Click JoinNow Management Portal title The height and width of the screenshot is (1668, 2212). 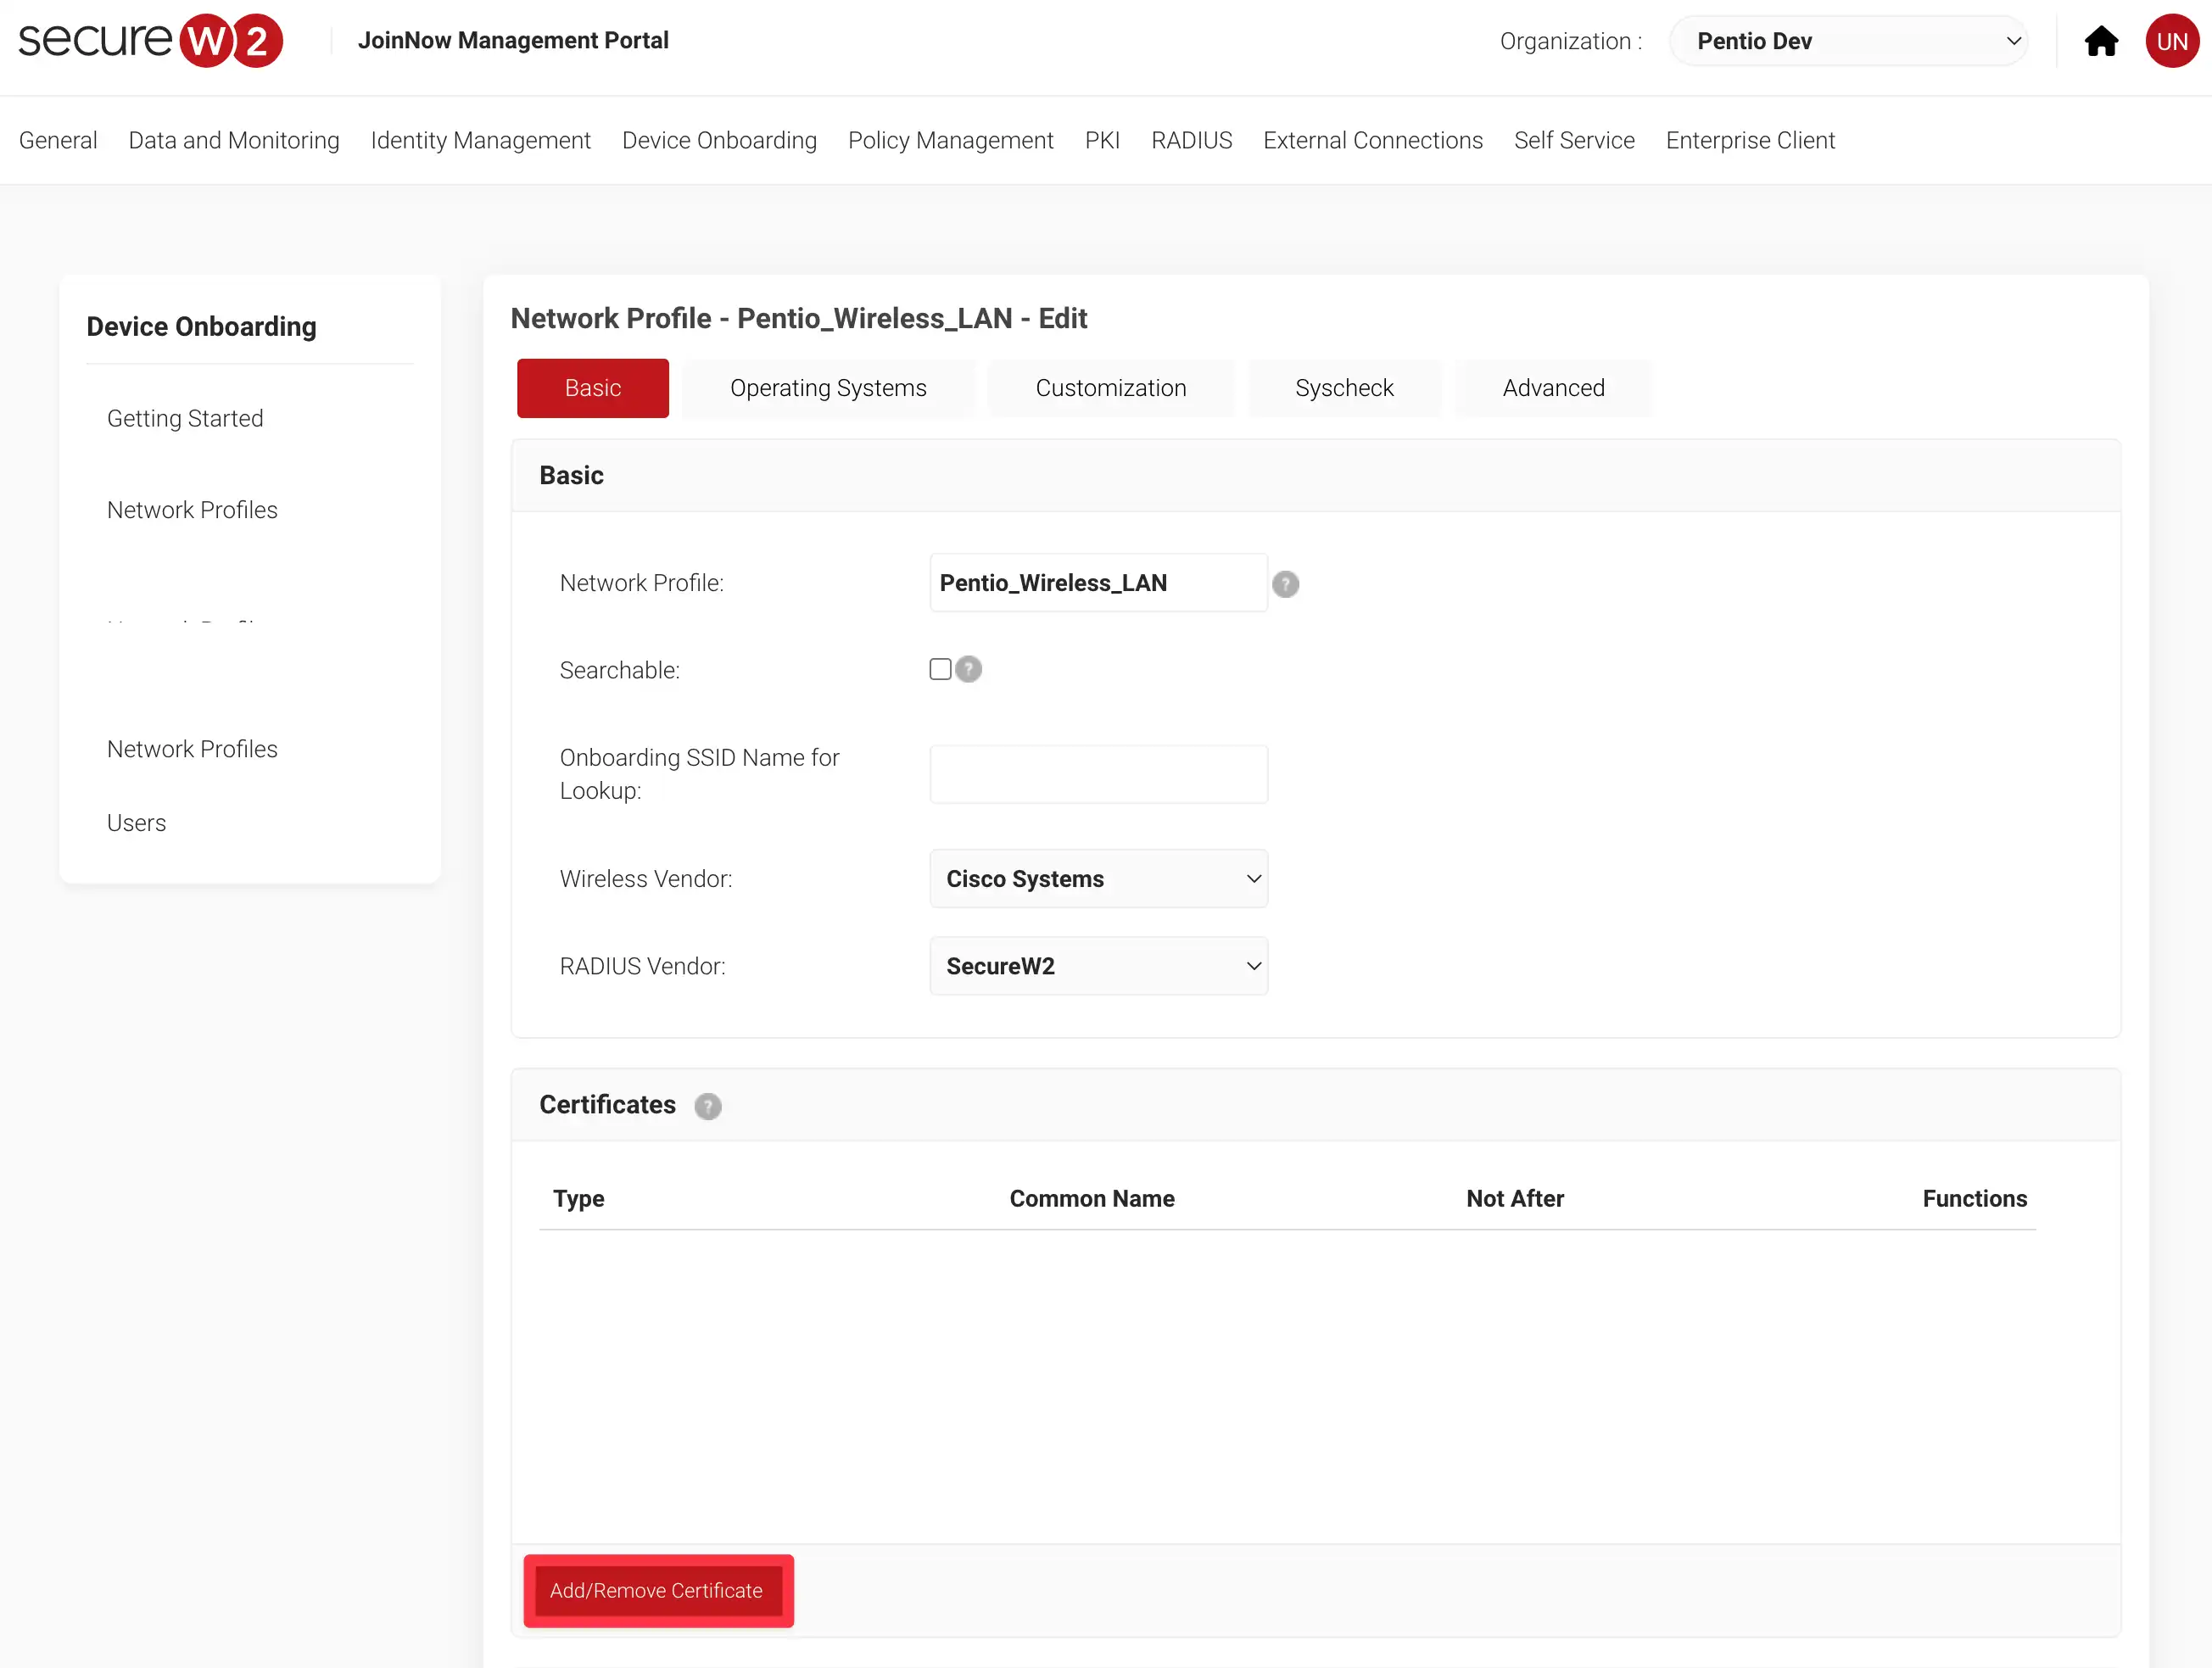point(513,41)
